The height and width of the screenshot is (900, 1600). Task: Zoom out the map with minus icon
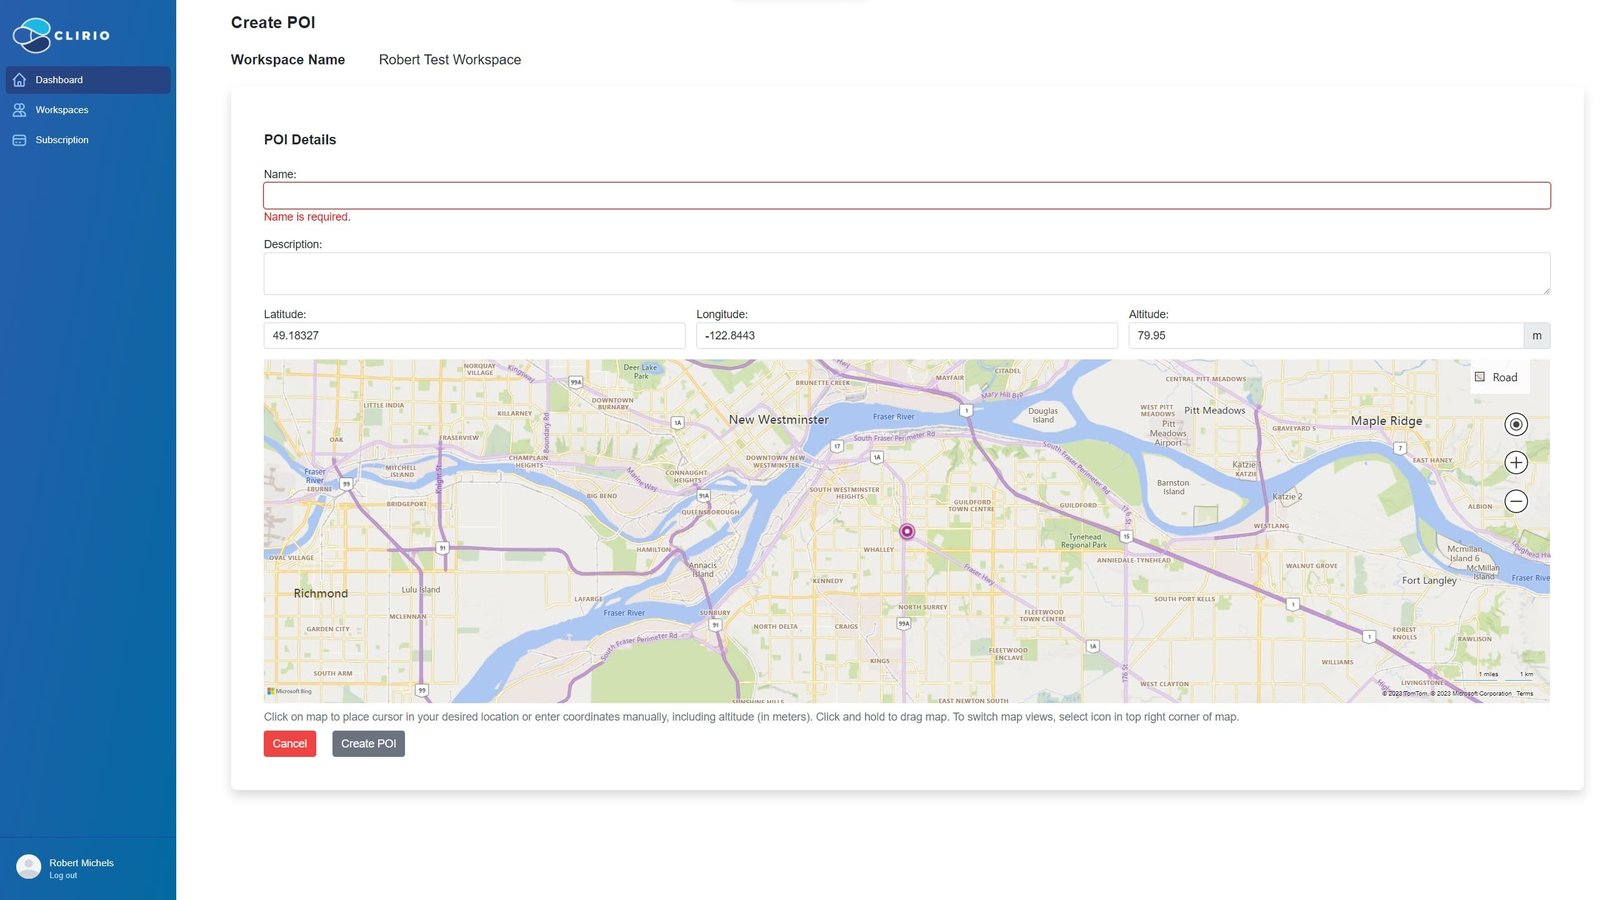click(x=1516, y=501)
